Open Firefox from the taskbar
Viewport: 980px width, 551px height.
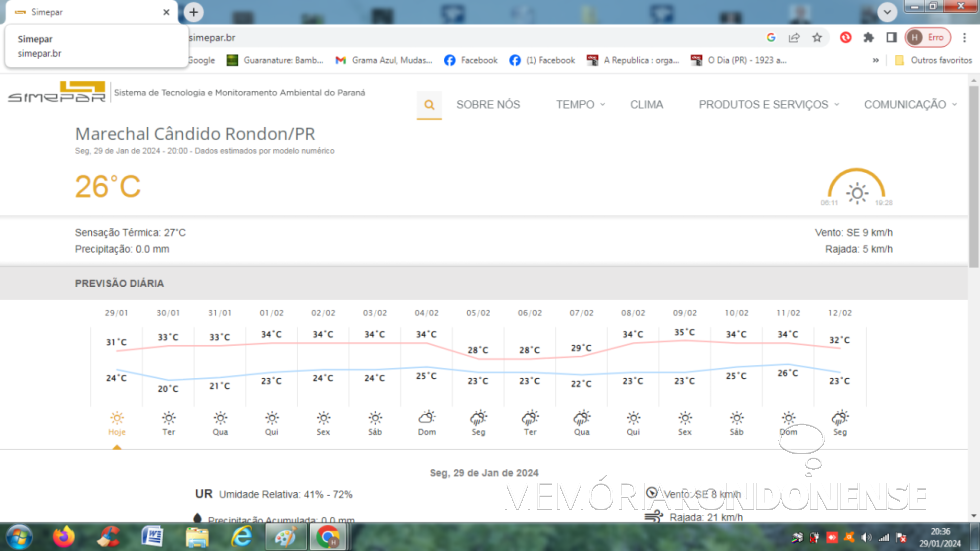65,537
